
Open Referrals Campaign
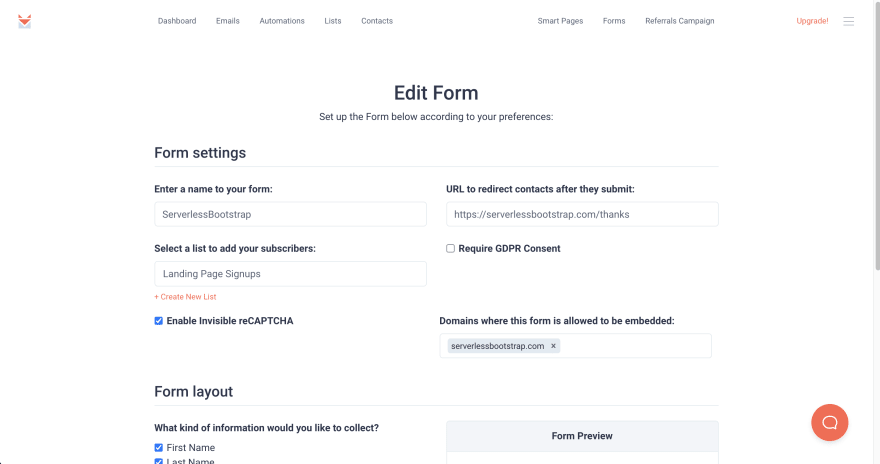(680, 21)
